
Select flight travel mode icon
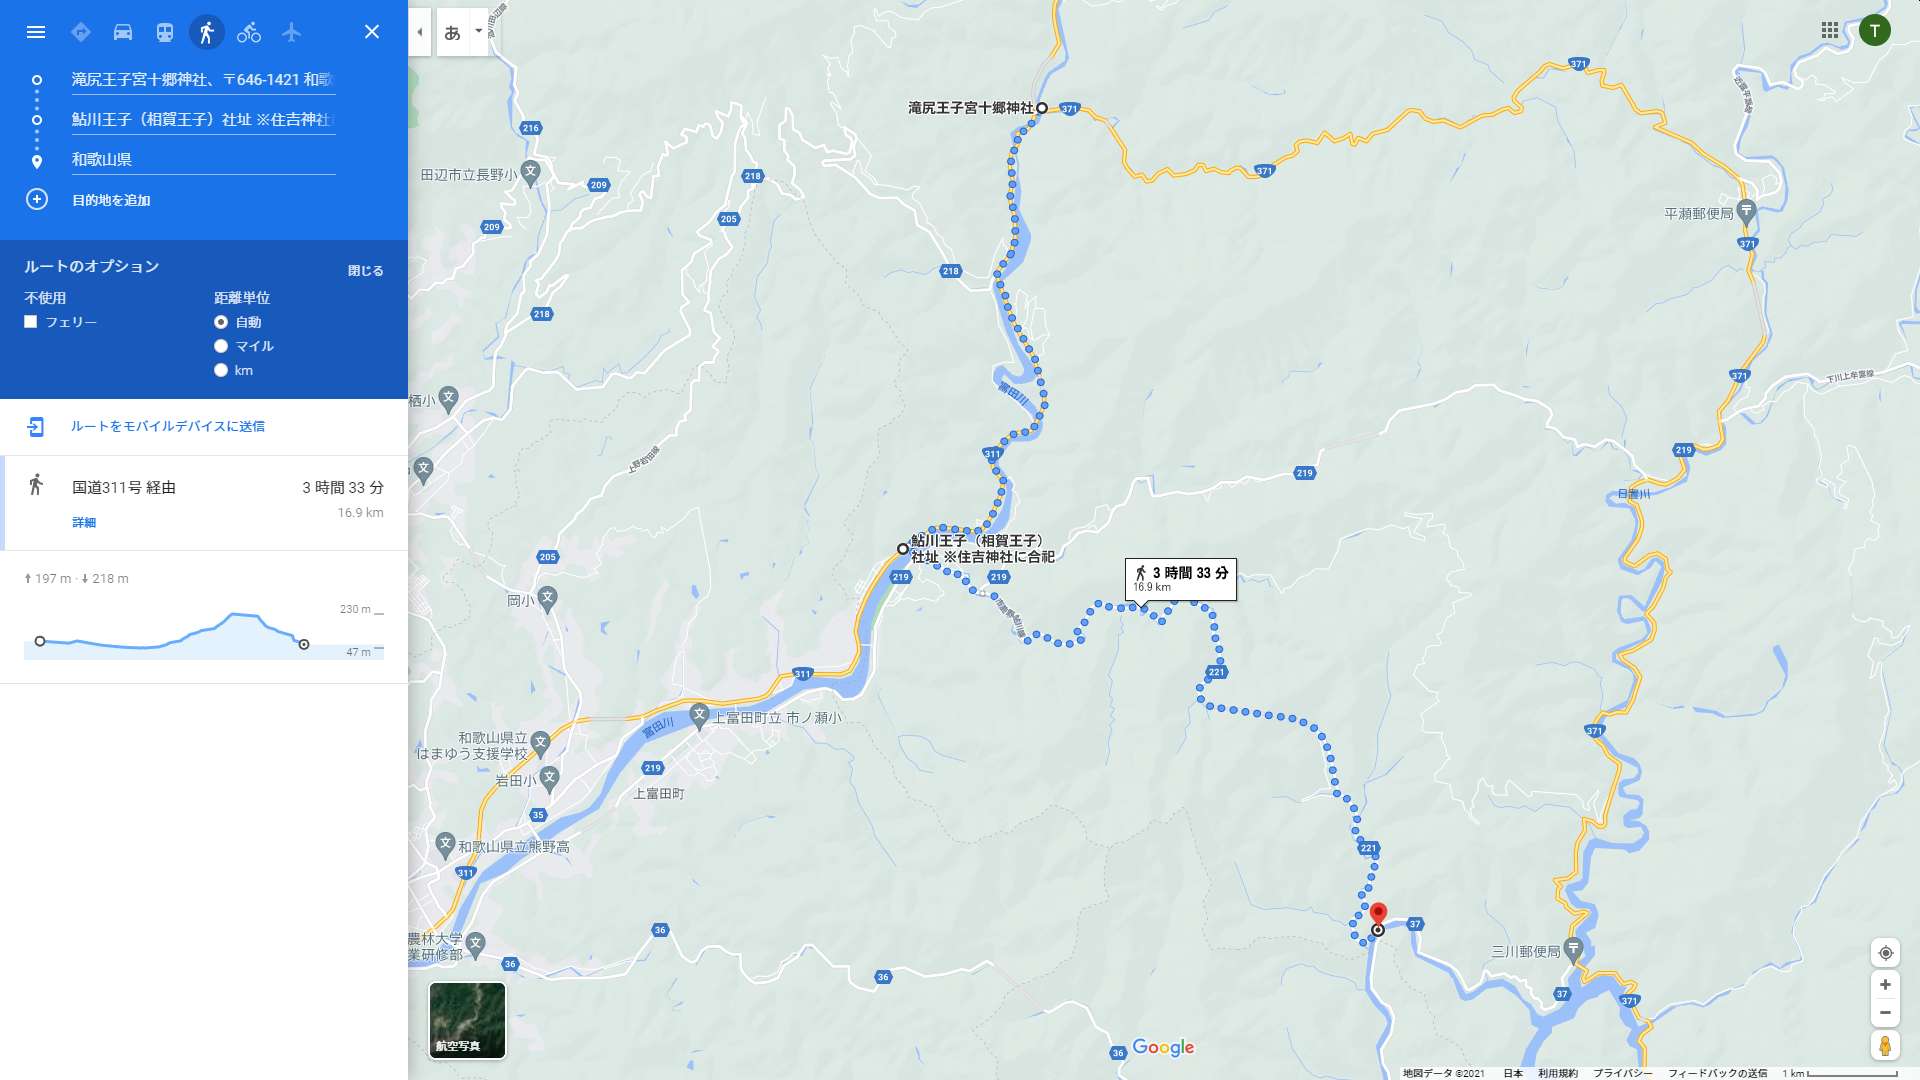(291, 32)
